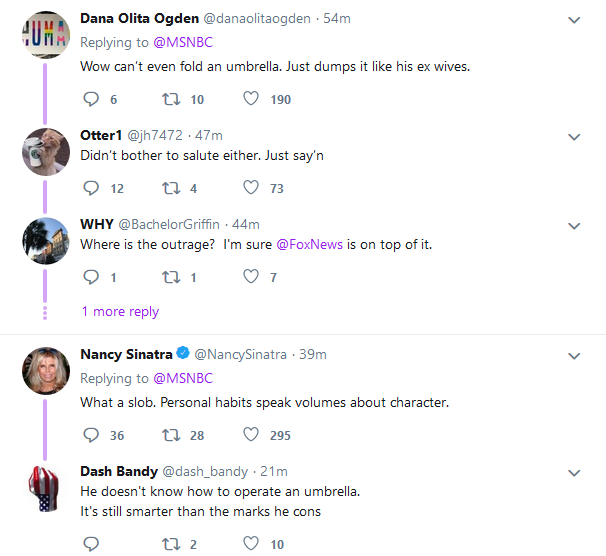The height and width of the screenshot is (556, 606).
Task: Like the tweet by Otter1
Action: point(251,188)
